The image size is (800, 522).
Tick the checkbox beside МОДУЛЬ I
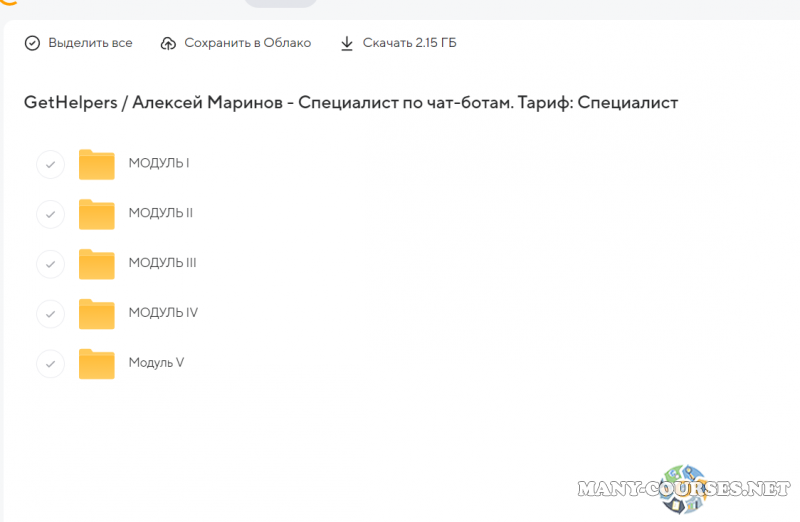50,164
